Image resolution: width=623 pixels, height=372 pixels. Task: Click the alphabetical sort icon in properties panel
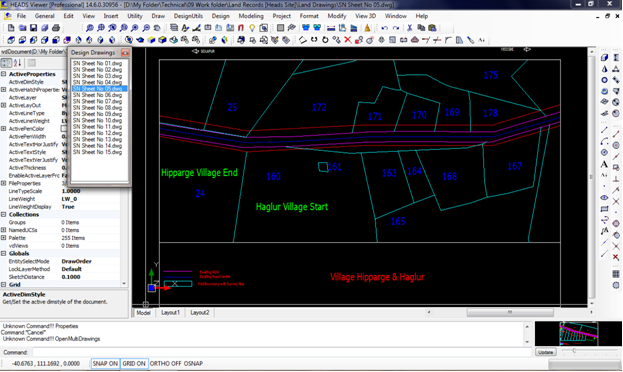point(17,63)
